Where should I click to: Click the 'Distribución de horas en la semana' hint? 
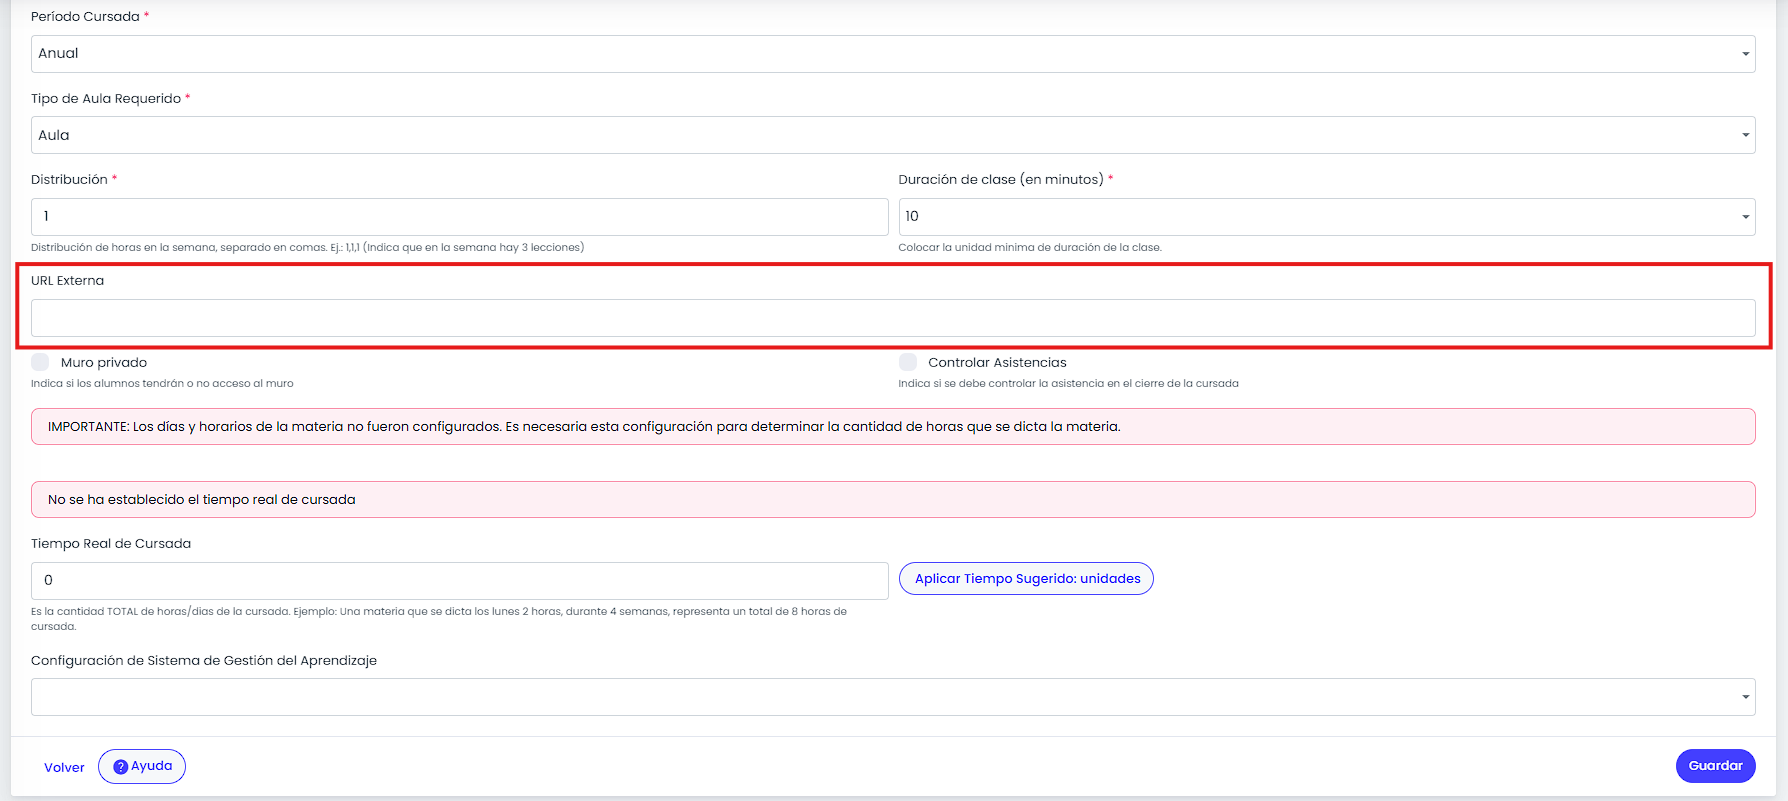[x=307, y=247]
